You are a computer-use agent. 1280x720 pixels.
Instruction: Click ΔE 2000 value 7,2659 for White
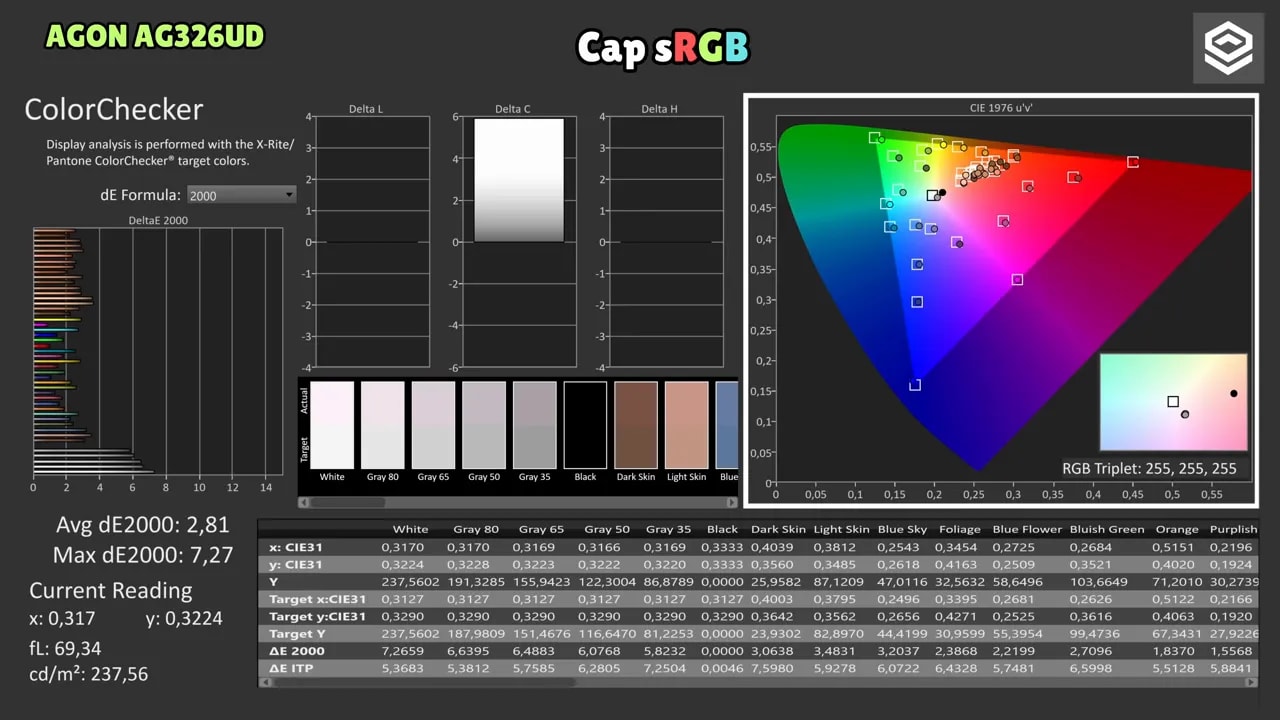tap(402, 651)
